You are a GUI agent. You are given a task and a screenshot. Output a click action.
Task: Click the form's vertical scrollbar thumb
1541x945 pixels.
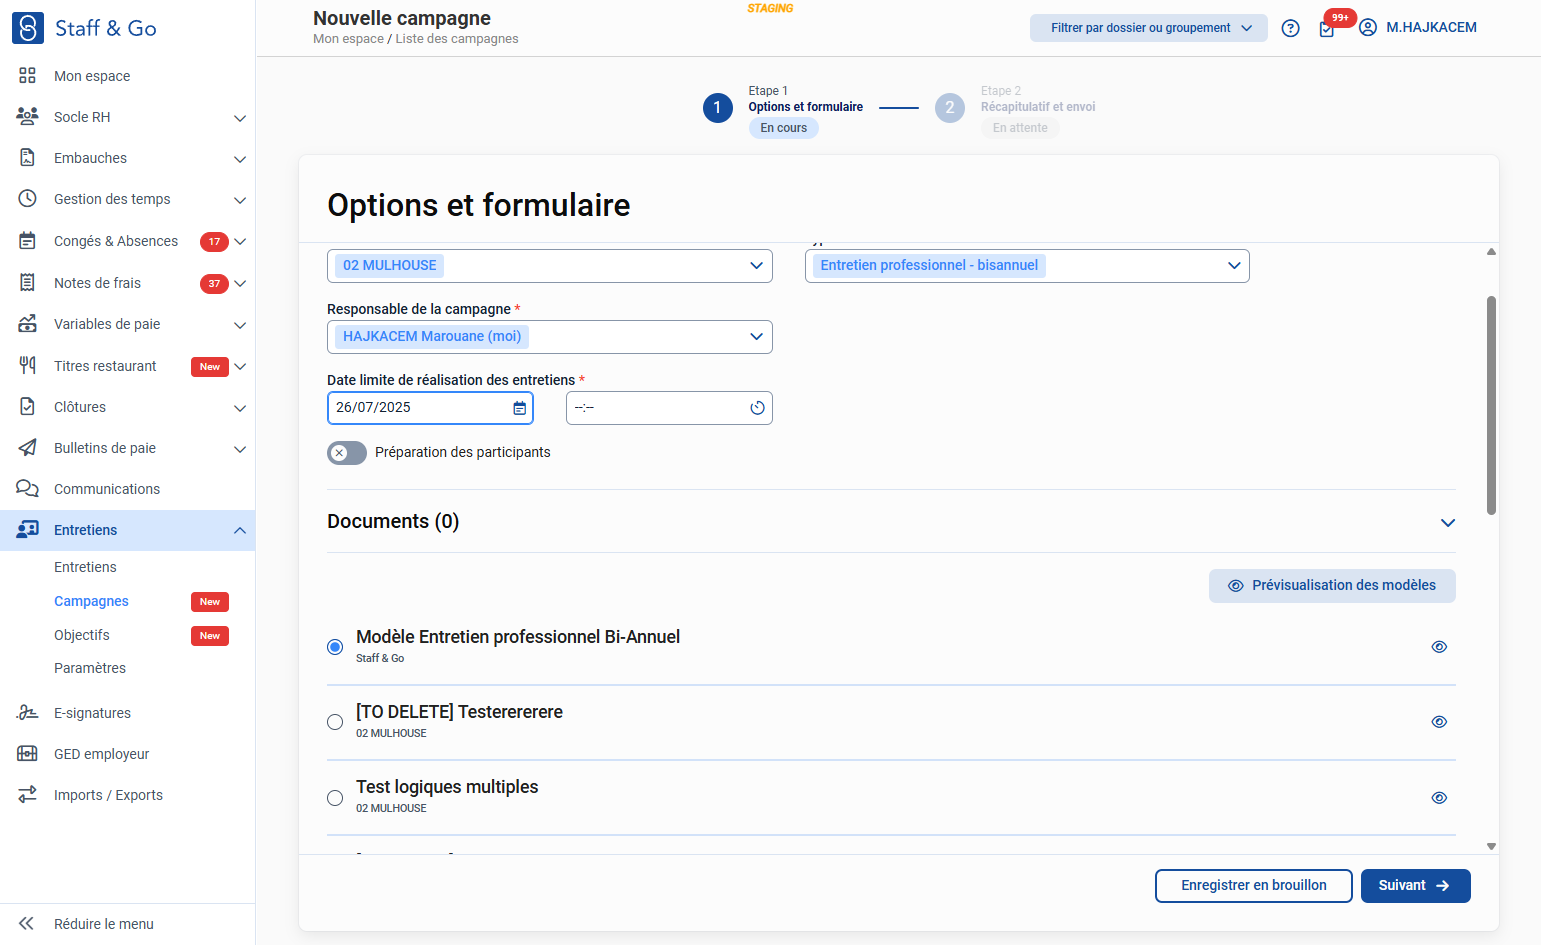point(1491,405)
